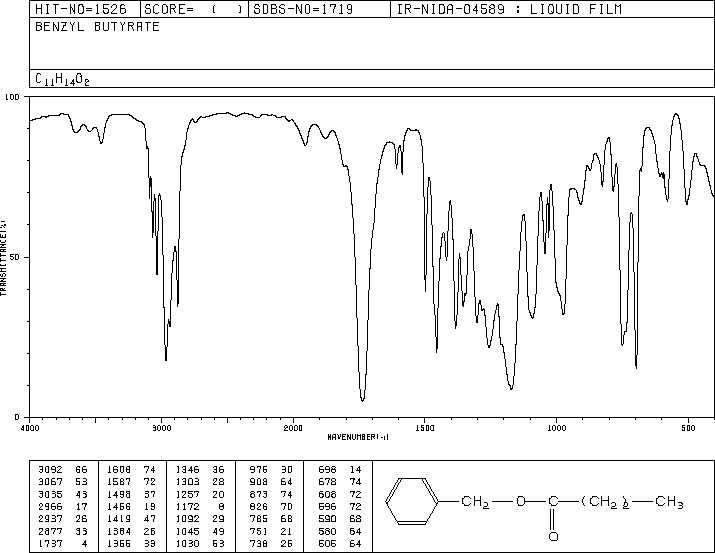Click the 506 peak entry

(340, 543)
